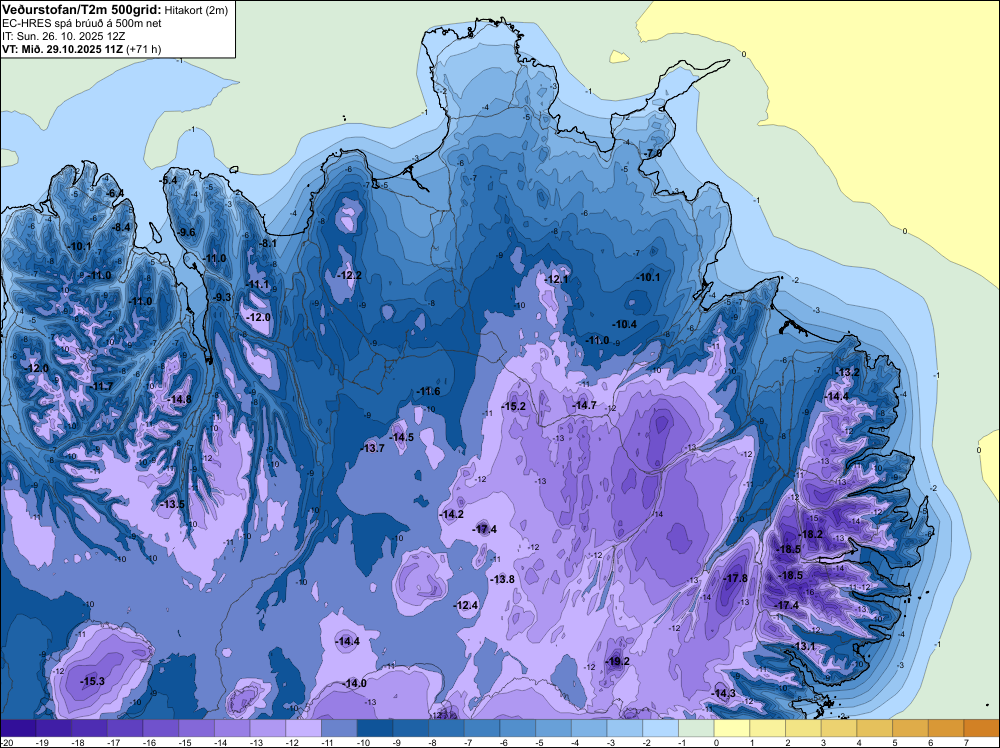Click the -13.5 temperature value
1000x748 pixels.
pyautogui.click(x=173, y=504)
